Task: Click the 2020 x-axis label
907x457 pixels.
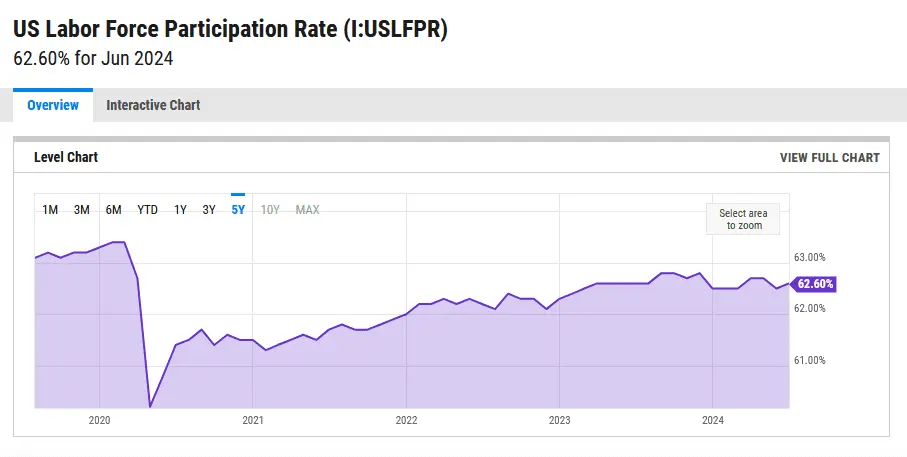Action: point(99,421)
